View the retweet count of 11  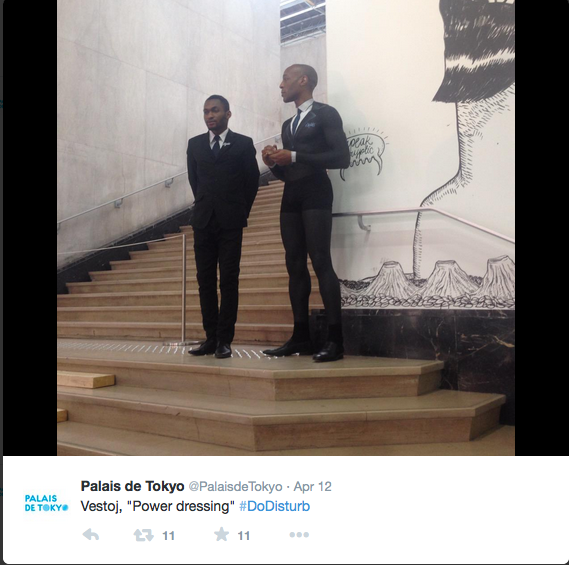coord(168,536)
